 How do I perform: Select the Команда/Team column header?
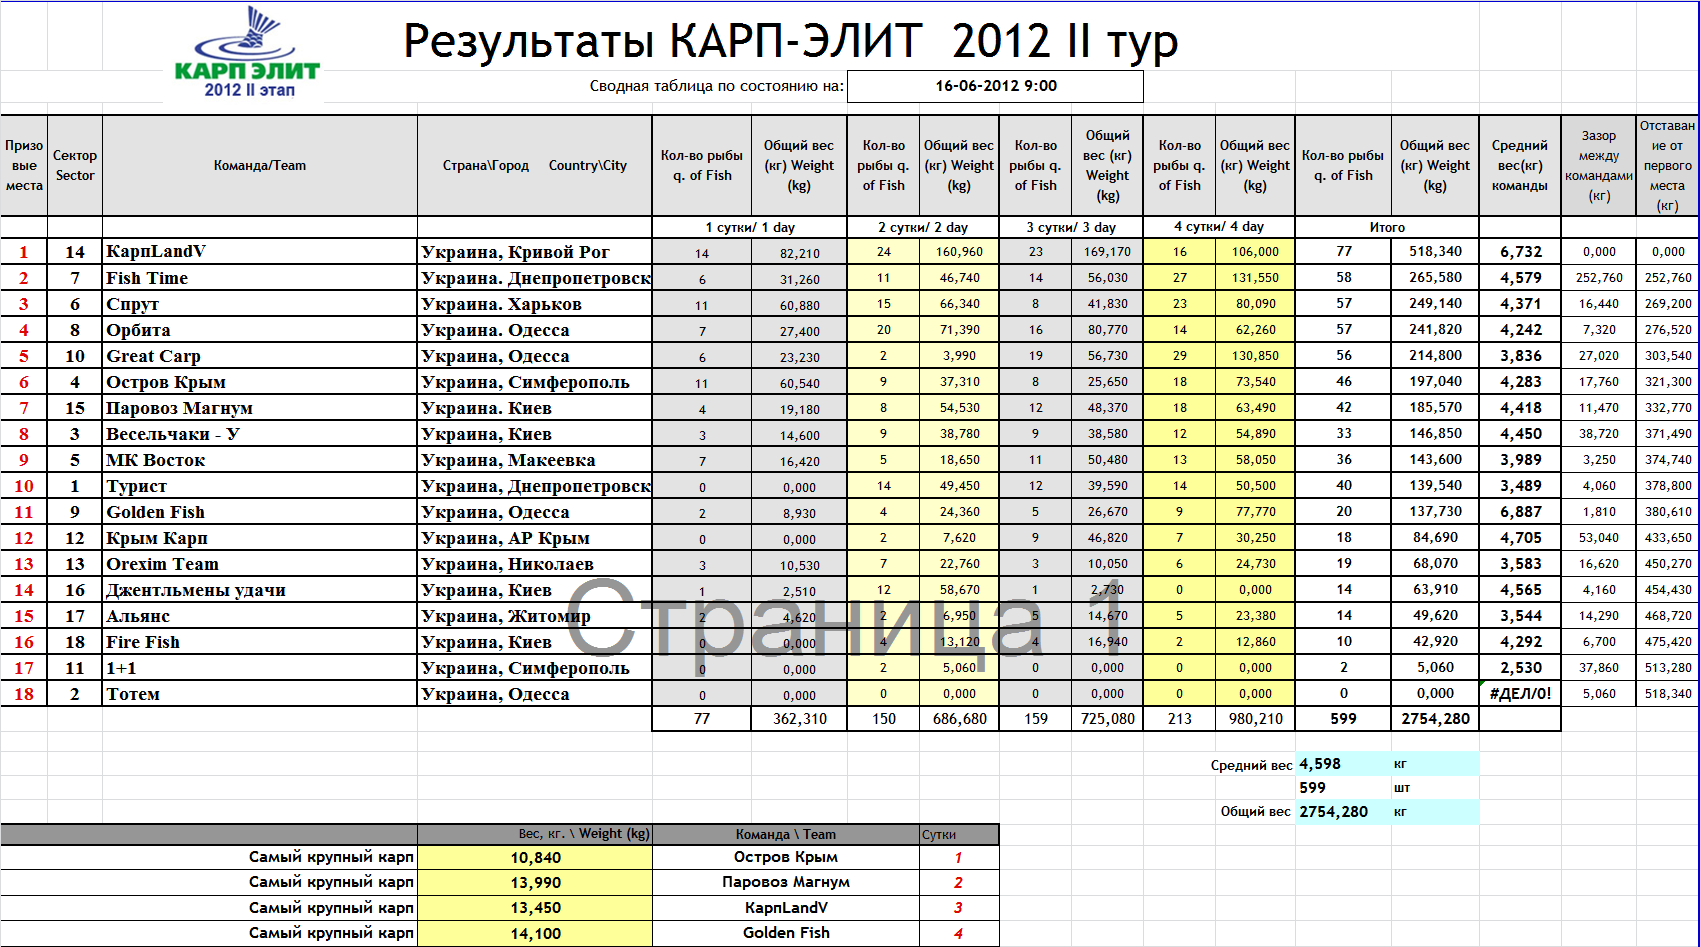(260, 165)
